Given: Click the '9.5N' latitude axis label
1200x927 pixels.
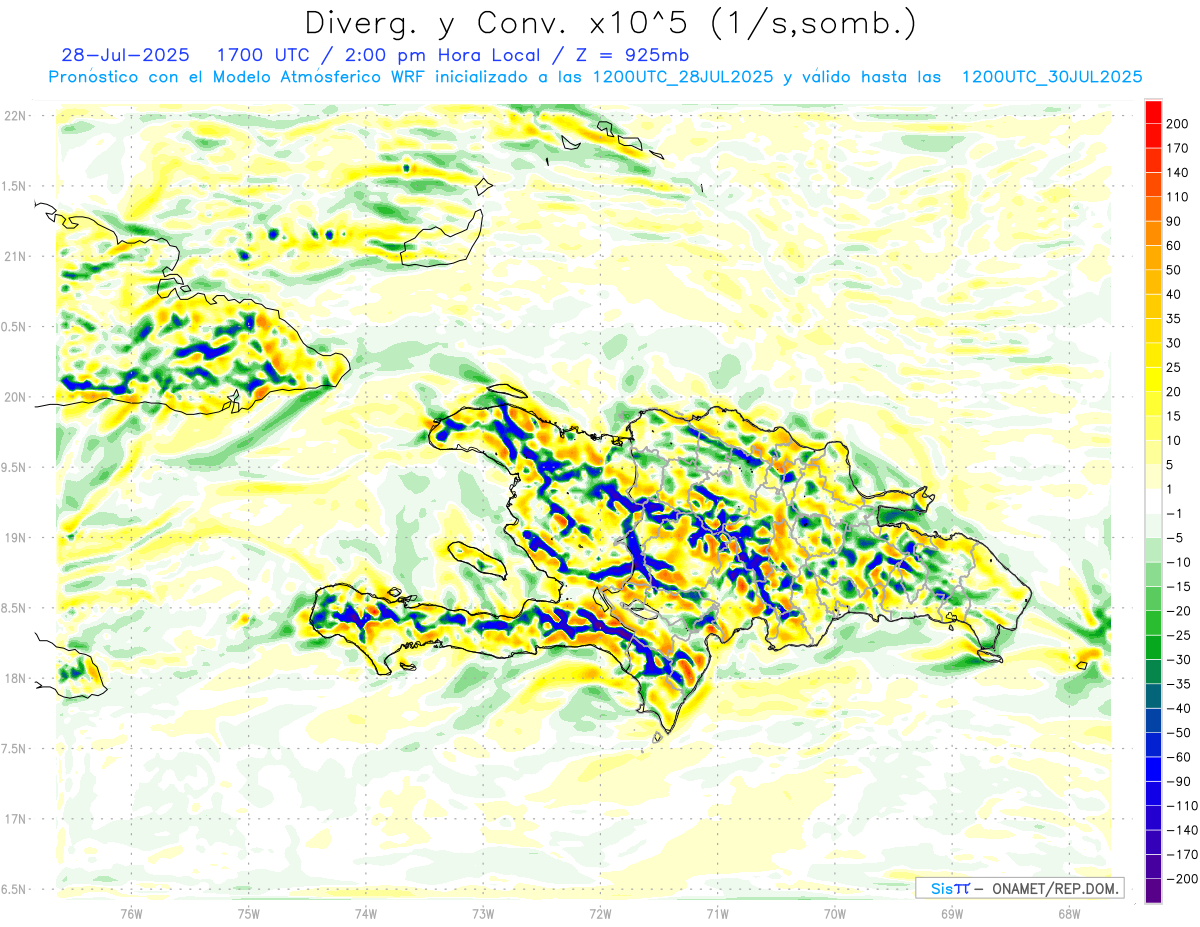Looking at the screenshot, I should [15, 467].
